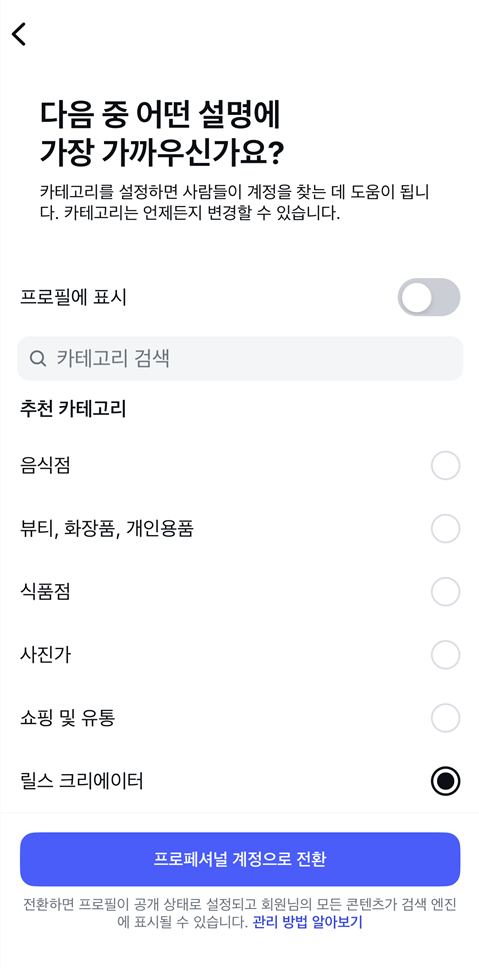479x968 pixels.
Task: Click the selected 릴스 크리에이터 radio button
Action: click(x=446, y=782)
